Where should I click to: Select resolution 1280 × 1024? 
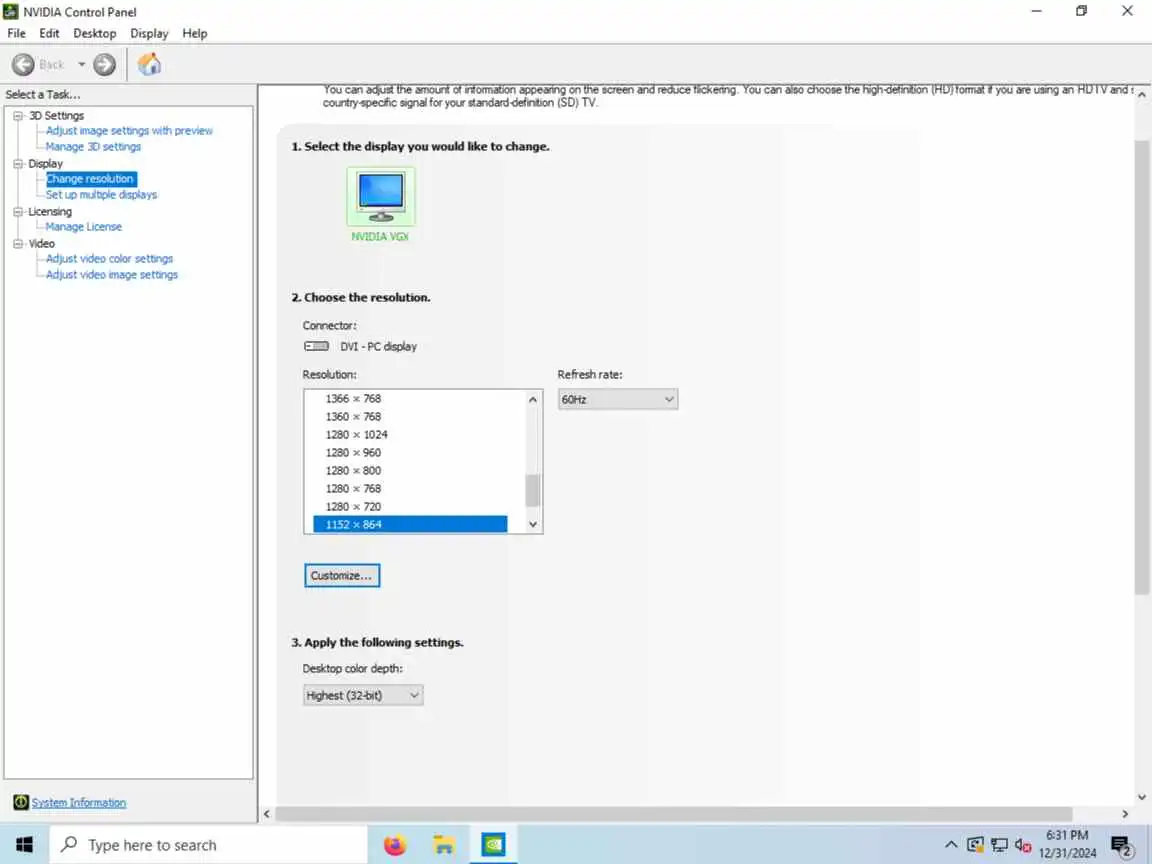[x=410, y=435]
